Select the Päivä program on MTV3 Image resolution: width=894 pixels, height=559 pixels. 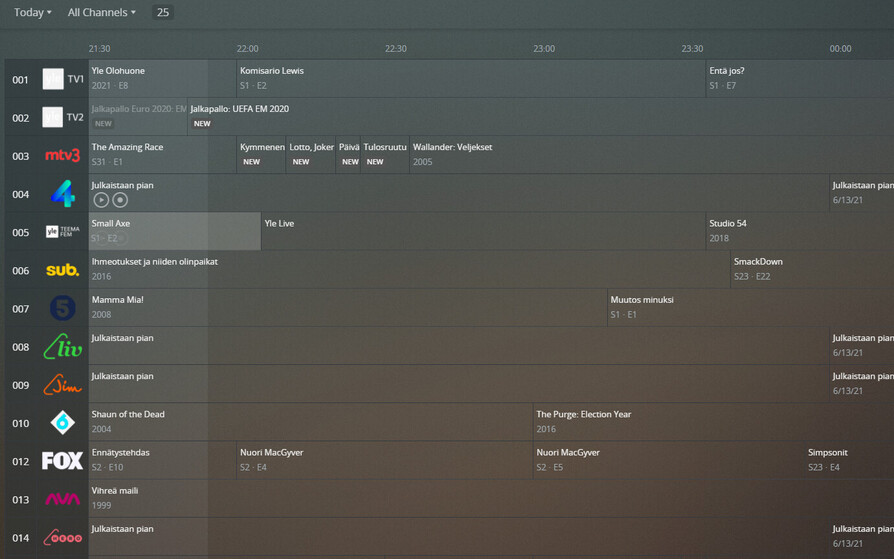pyautogui.click(x=348, y=155)
